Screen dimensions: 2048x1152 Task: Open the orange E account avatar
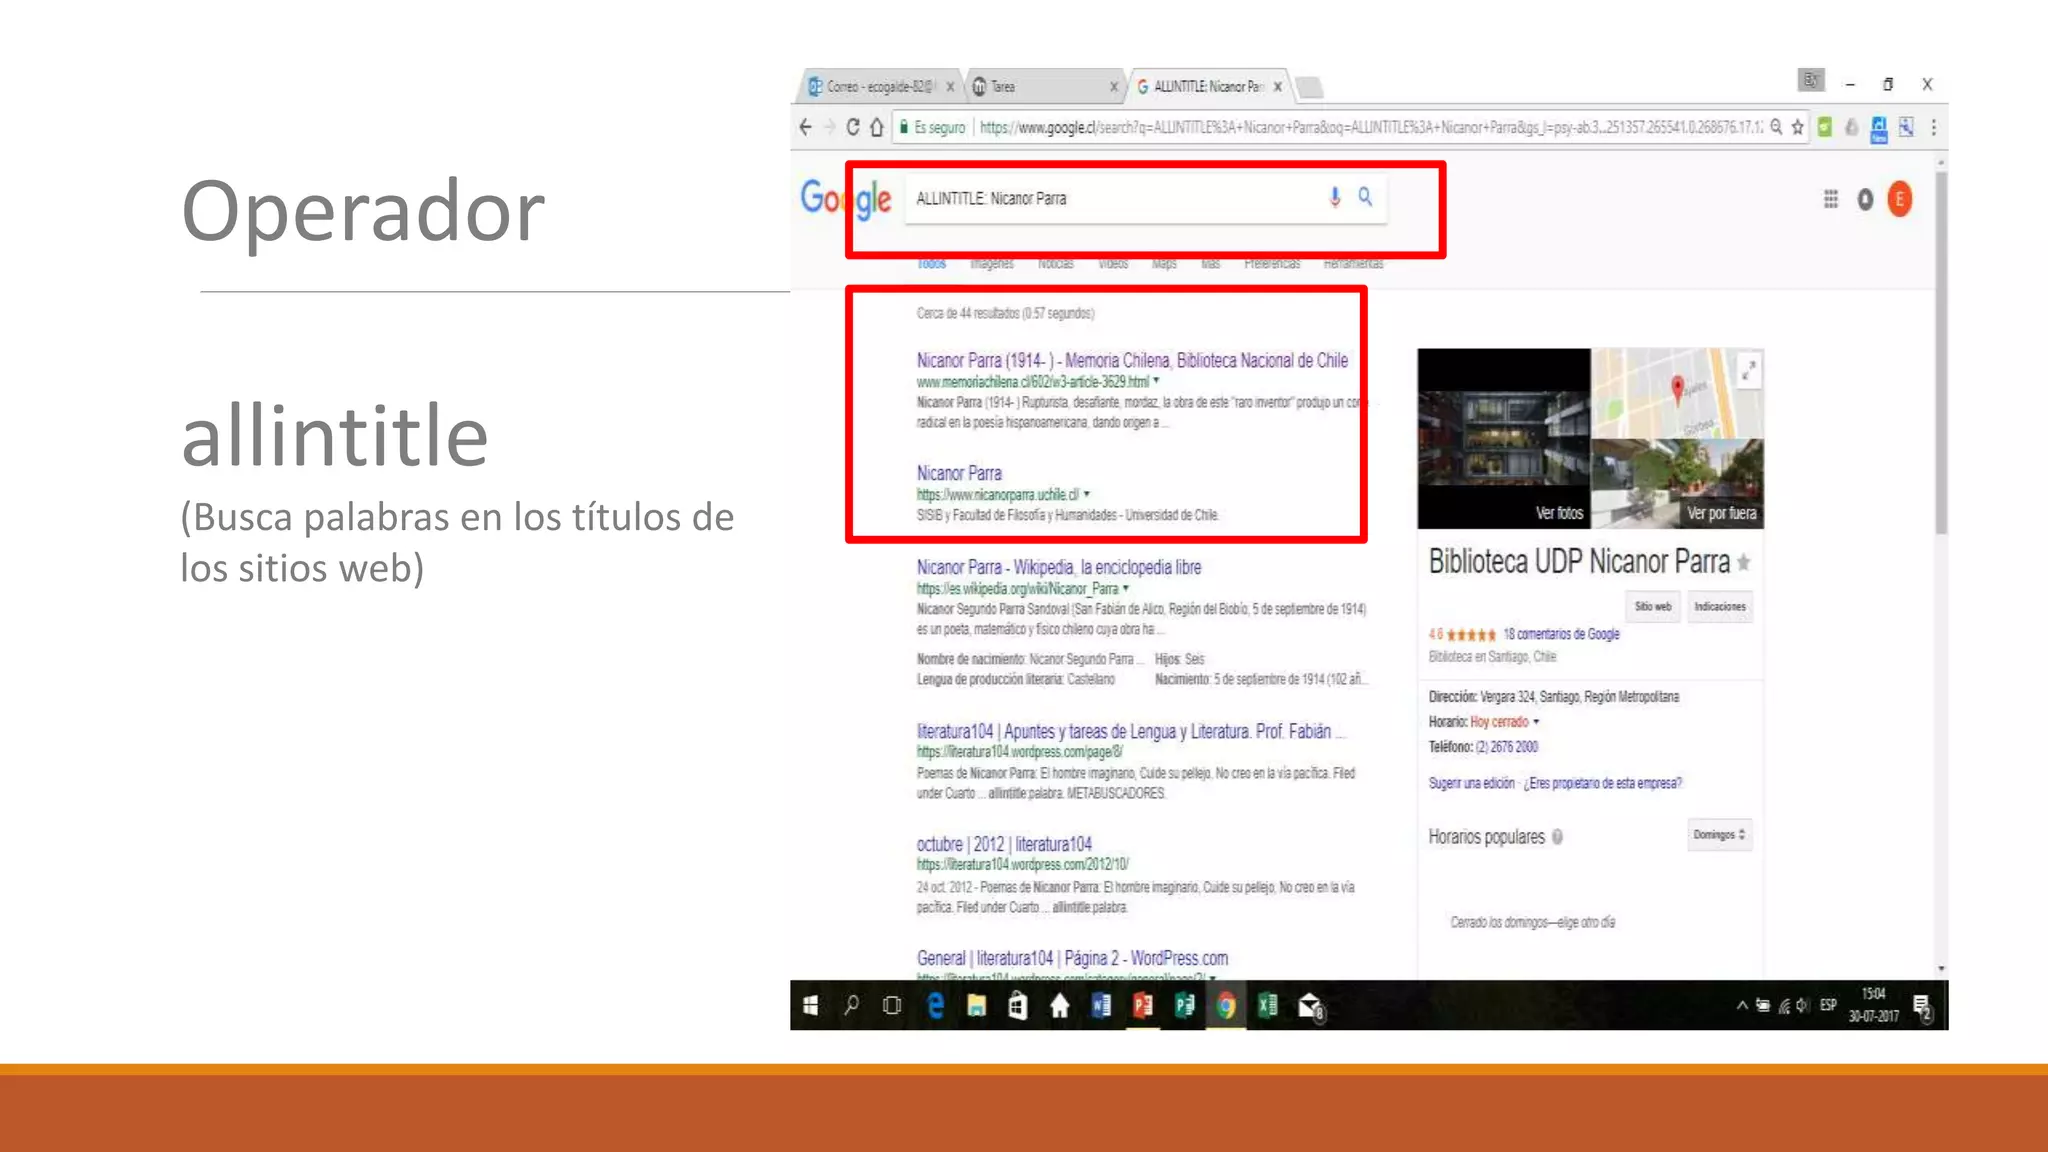tap(1899, 199)
